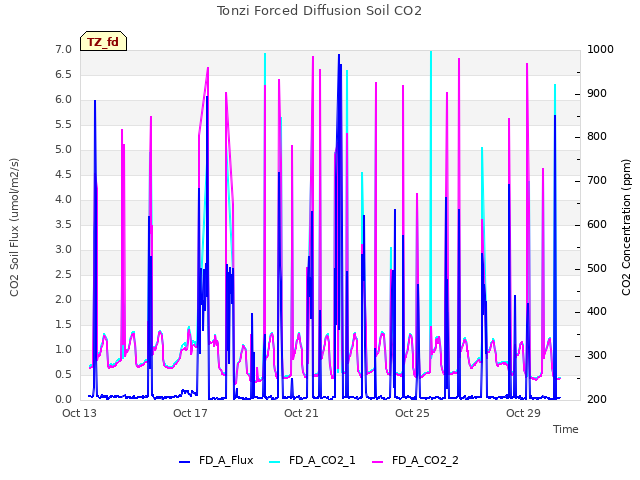
Task: Click the 2.5 left axis tick label
Action: click(x=64, y=275)
